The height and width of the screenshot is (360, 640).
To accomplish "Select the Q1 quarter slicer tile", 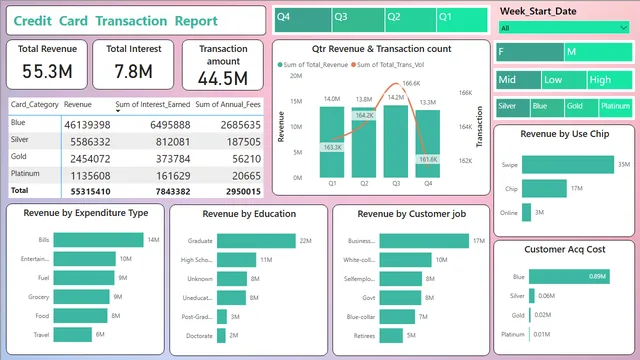I will (462, 20).
